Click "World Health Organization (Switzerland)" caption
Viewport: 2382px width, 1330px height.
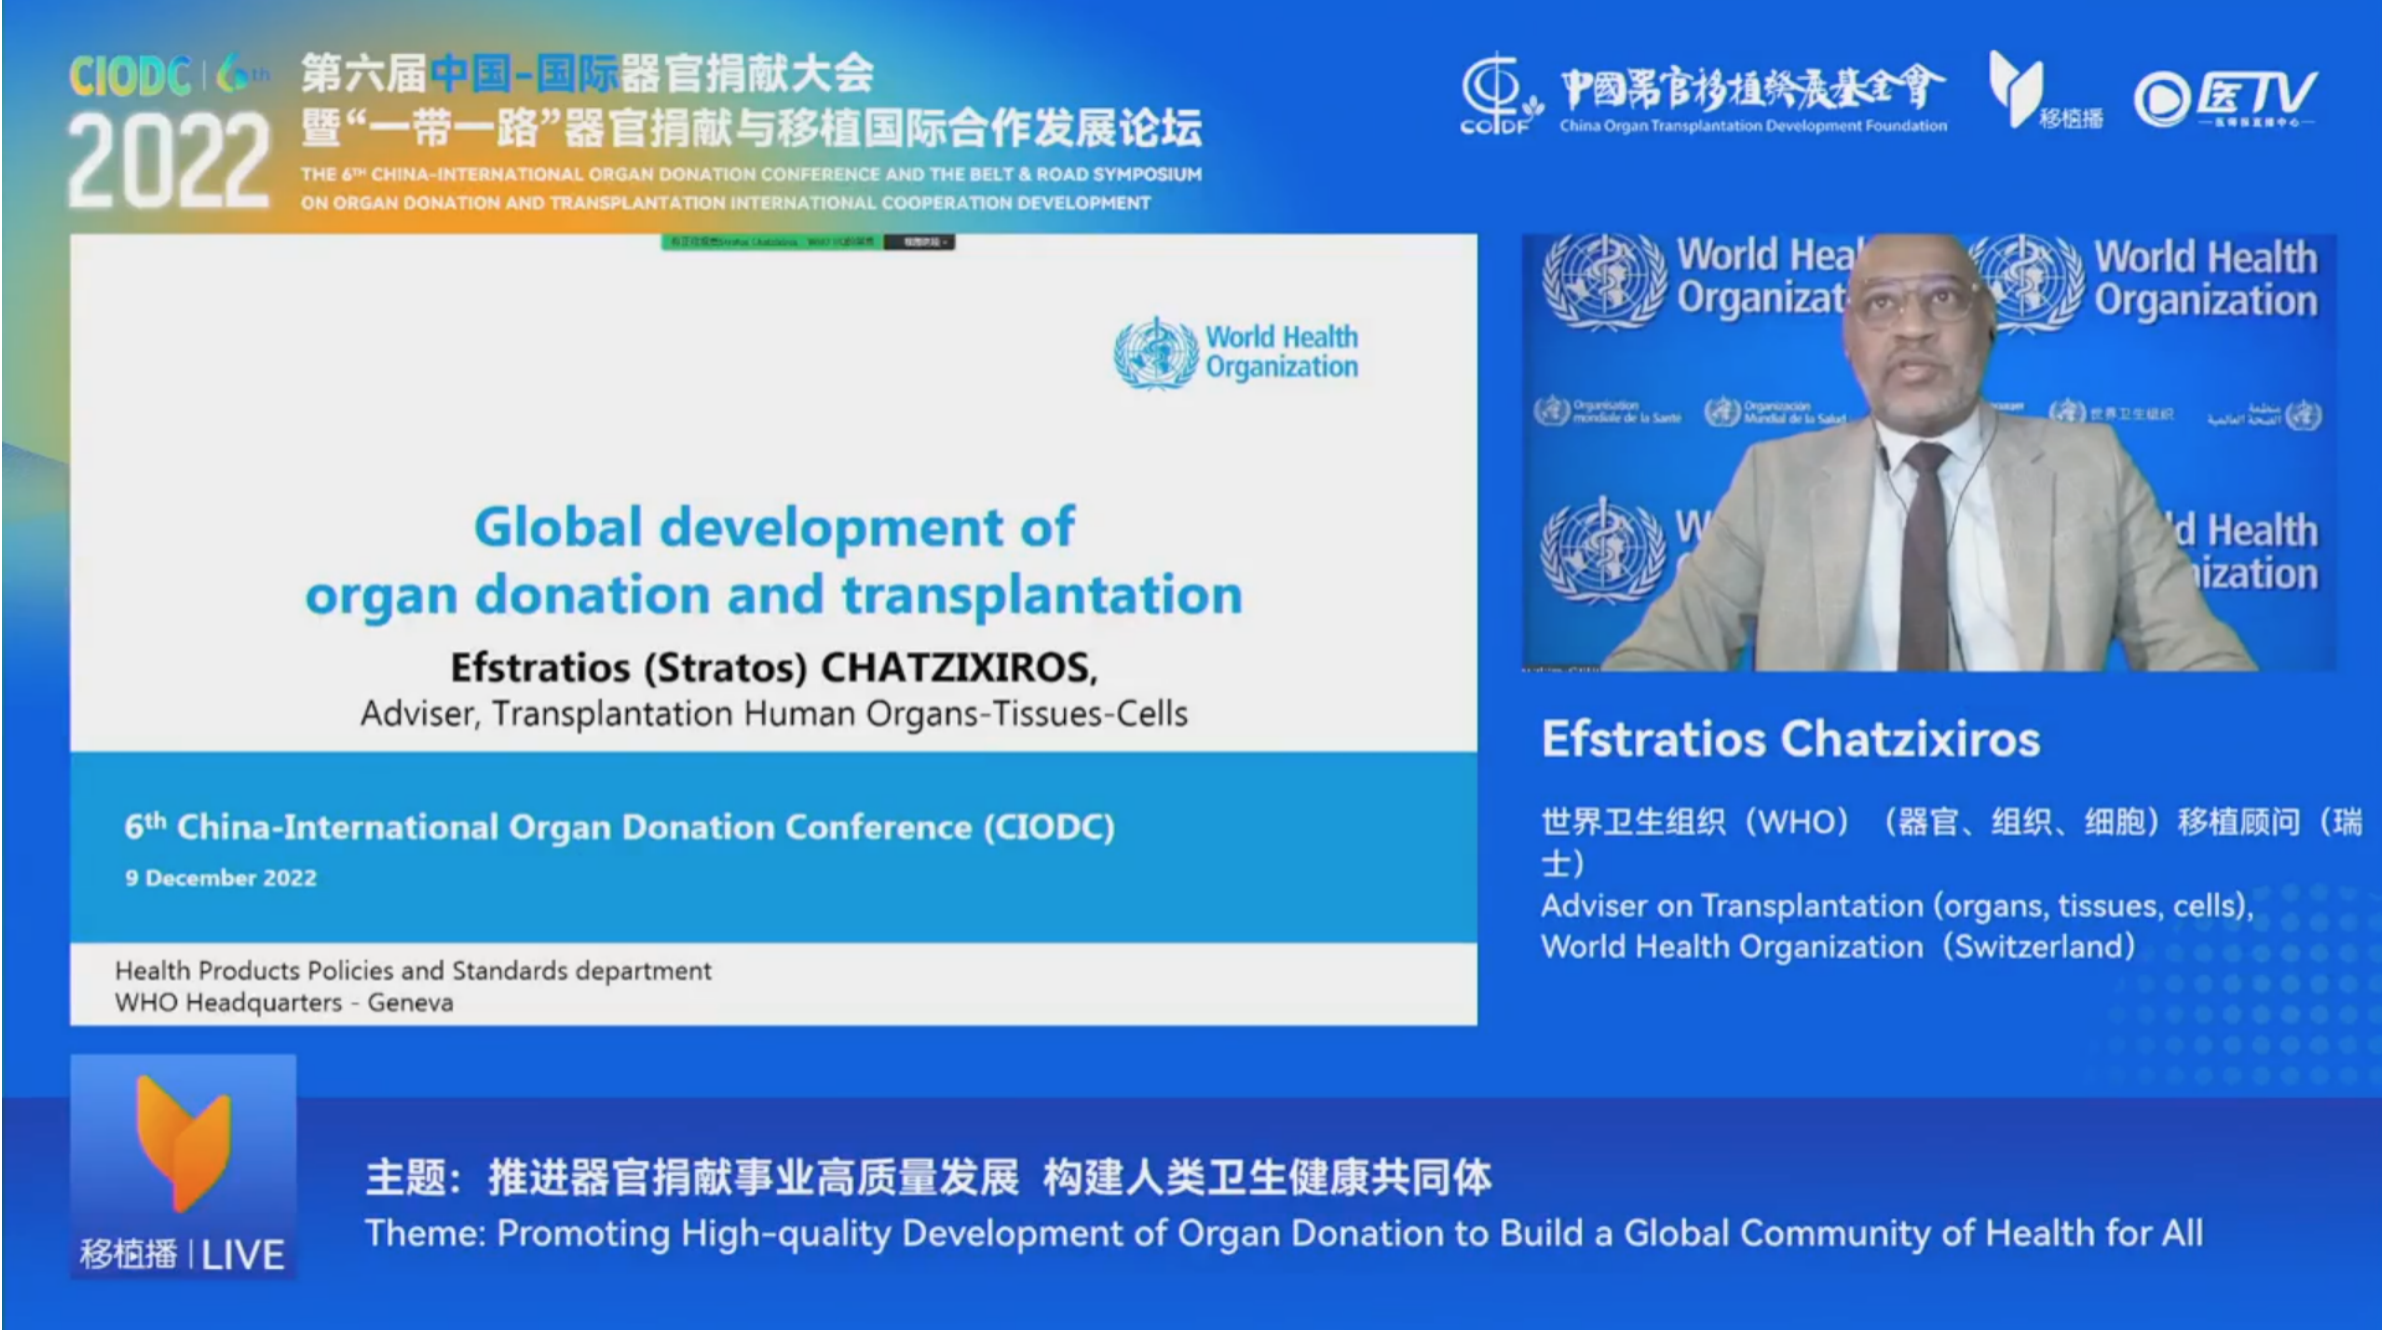coord(1838,946)
